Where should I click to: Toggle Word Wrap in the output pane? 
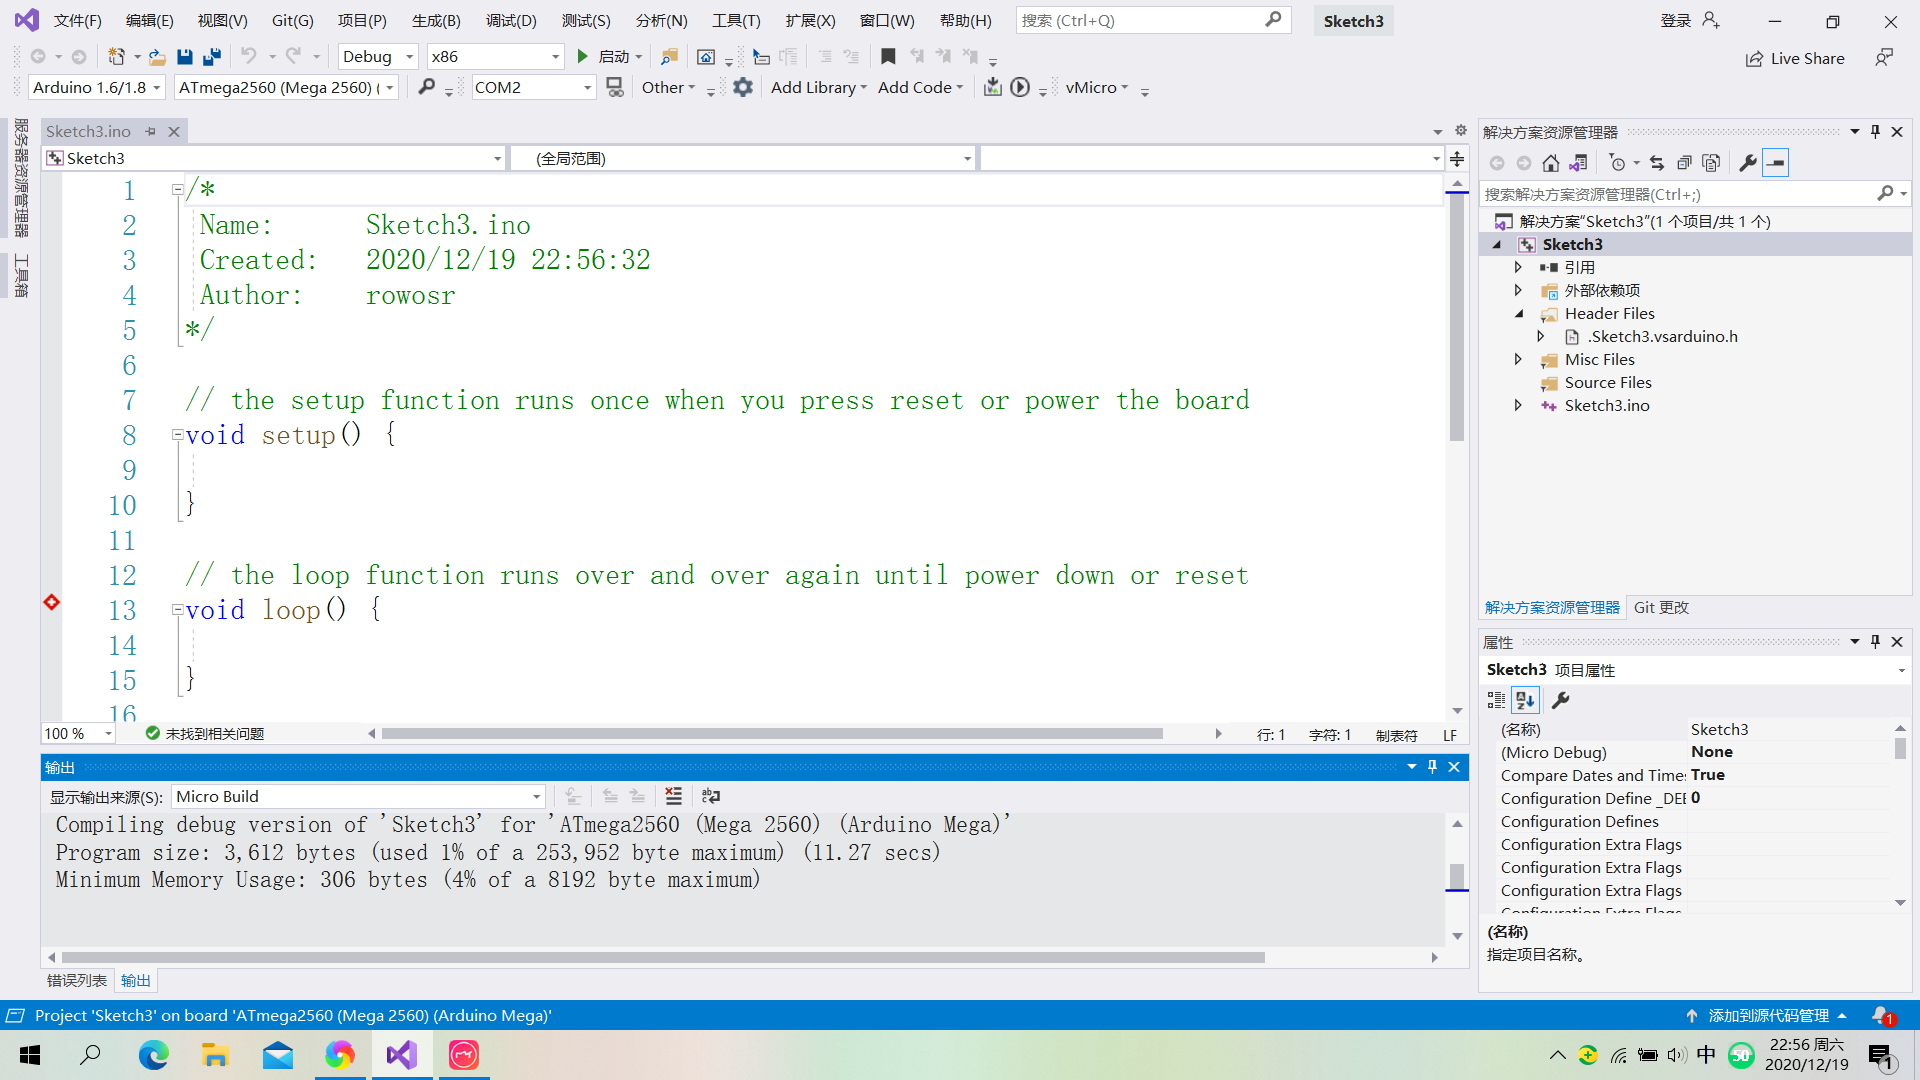711,796
